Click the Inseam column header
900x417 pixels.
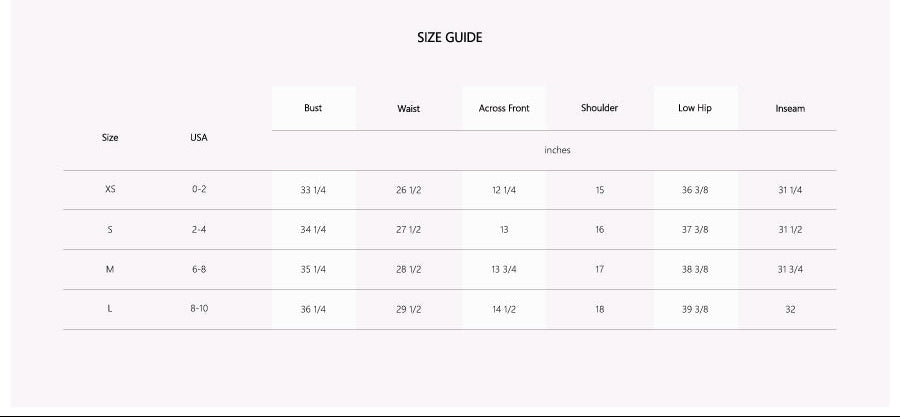click(x=790, y=108)
